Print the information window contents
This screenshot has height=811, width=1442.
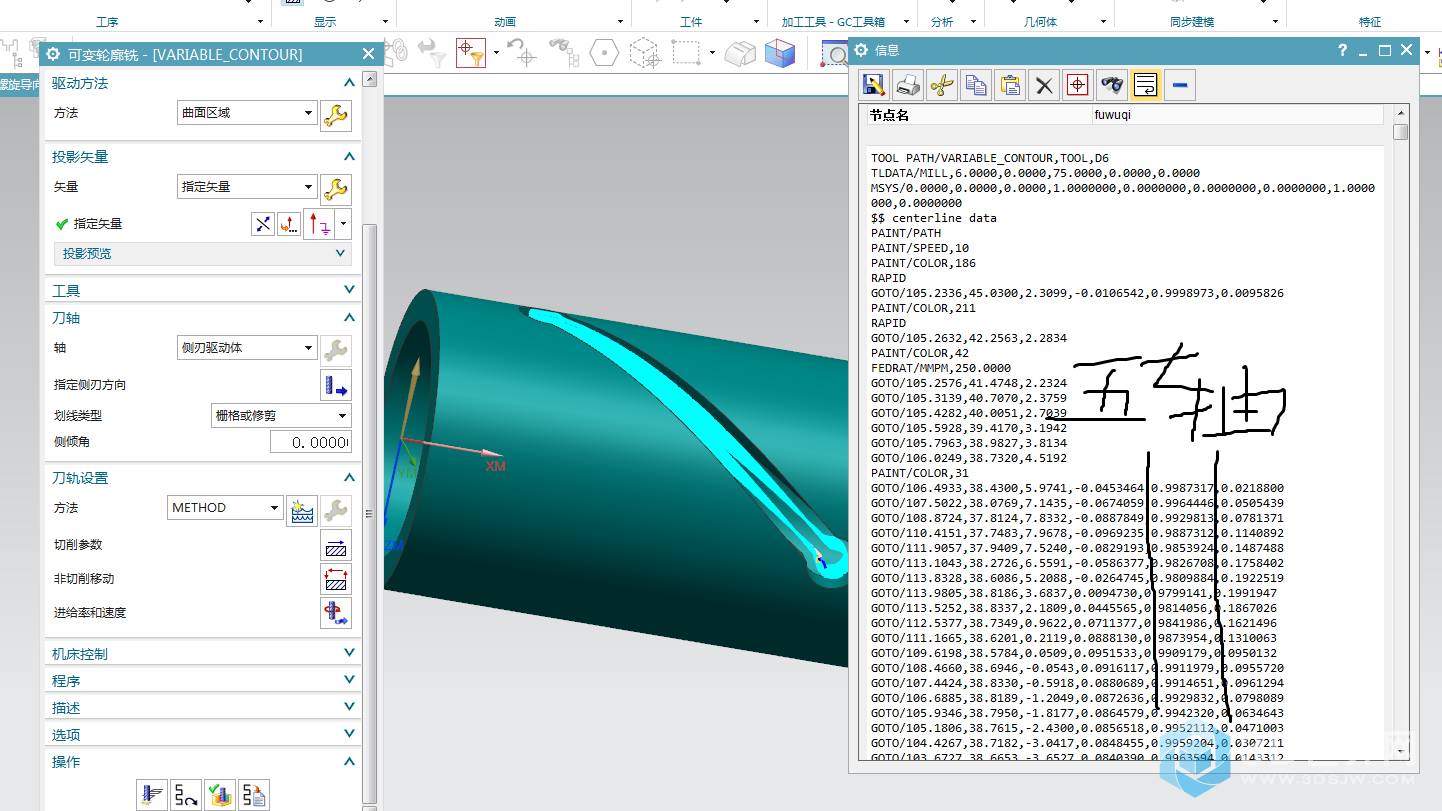[908, 86]
